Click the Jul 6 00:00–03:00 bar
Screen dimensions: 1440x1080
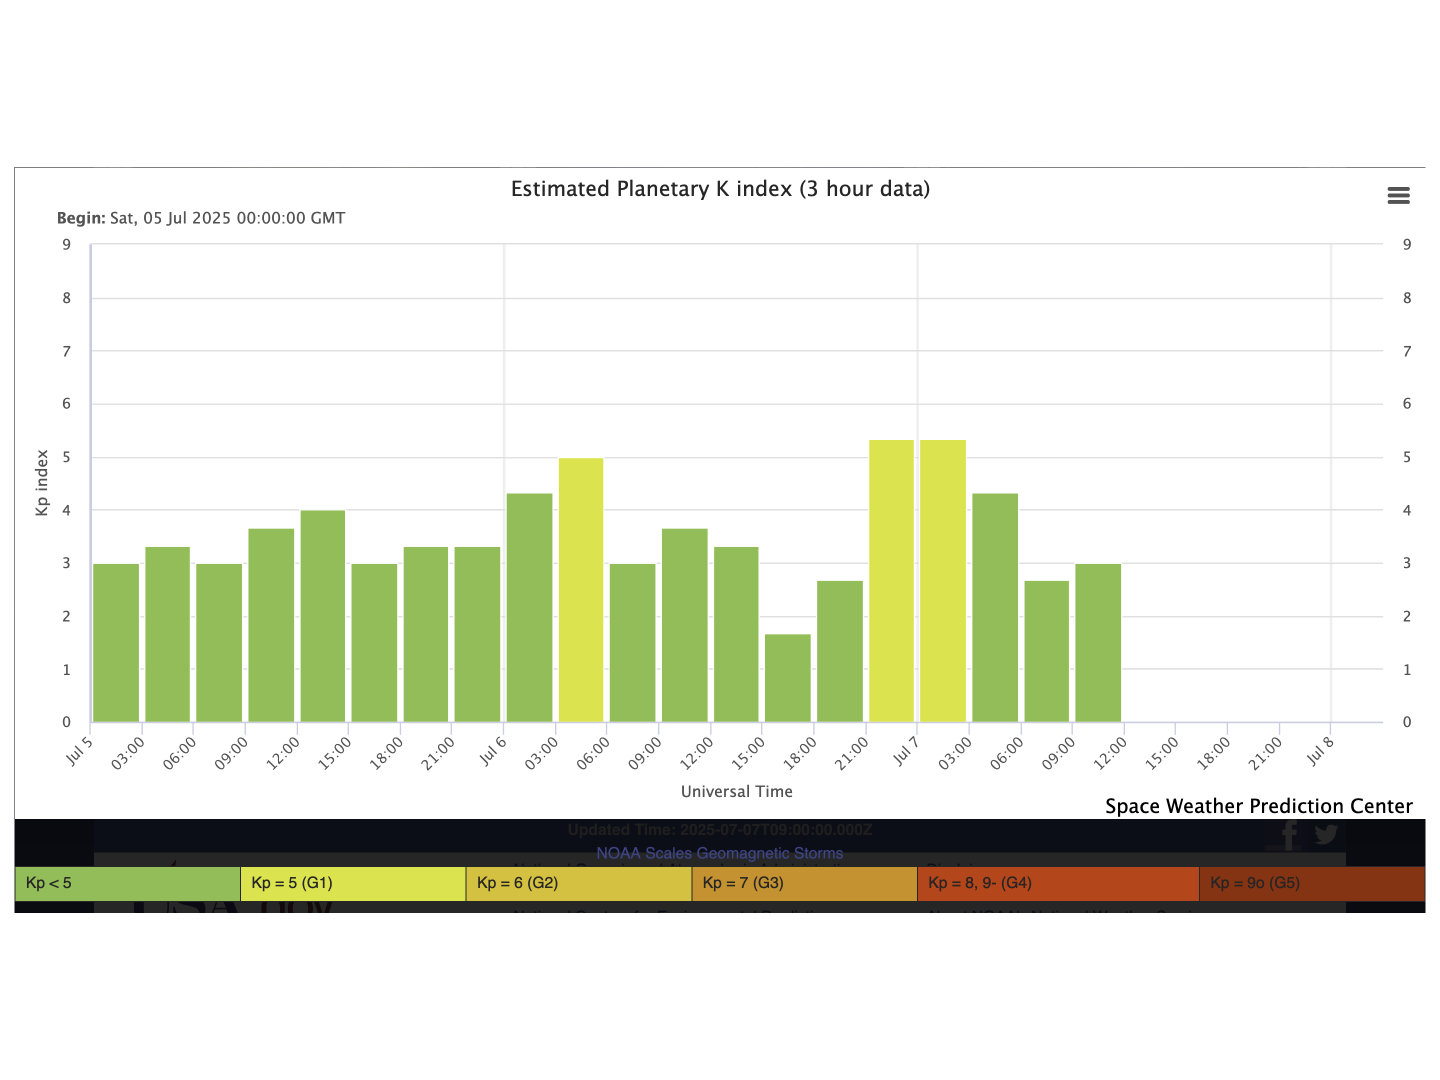coord(530,608)
